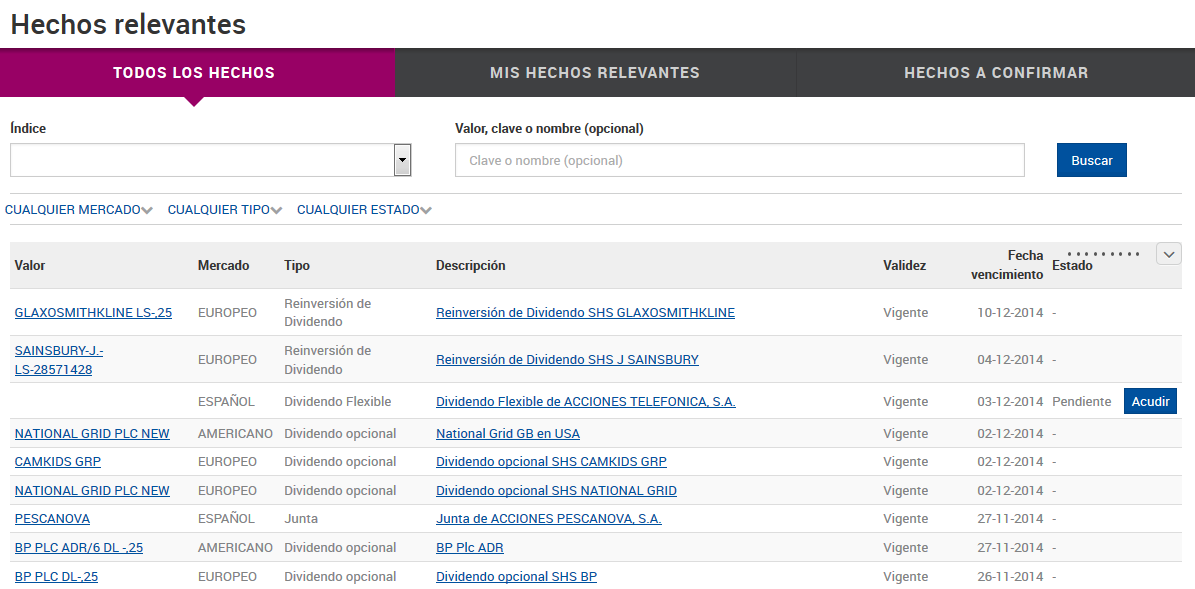Open the SAINSBURY-J.-LS-28571428 value link
Screen dimensions: 1195x589
point(59,360)
